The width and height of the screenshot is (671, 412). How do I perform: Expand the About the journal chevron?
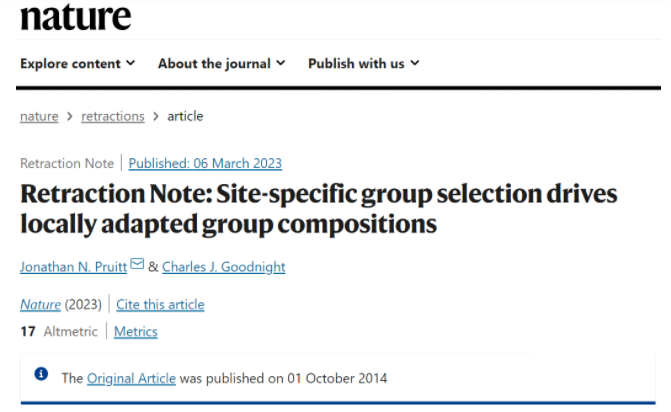pos(281,63)
